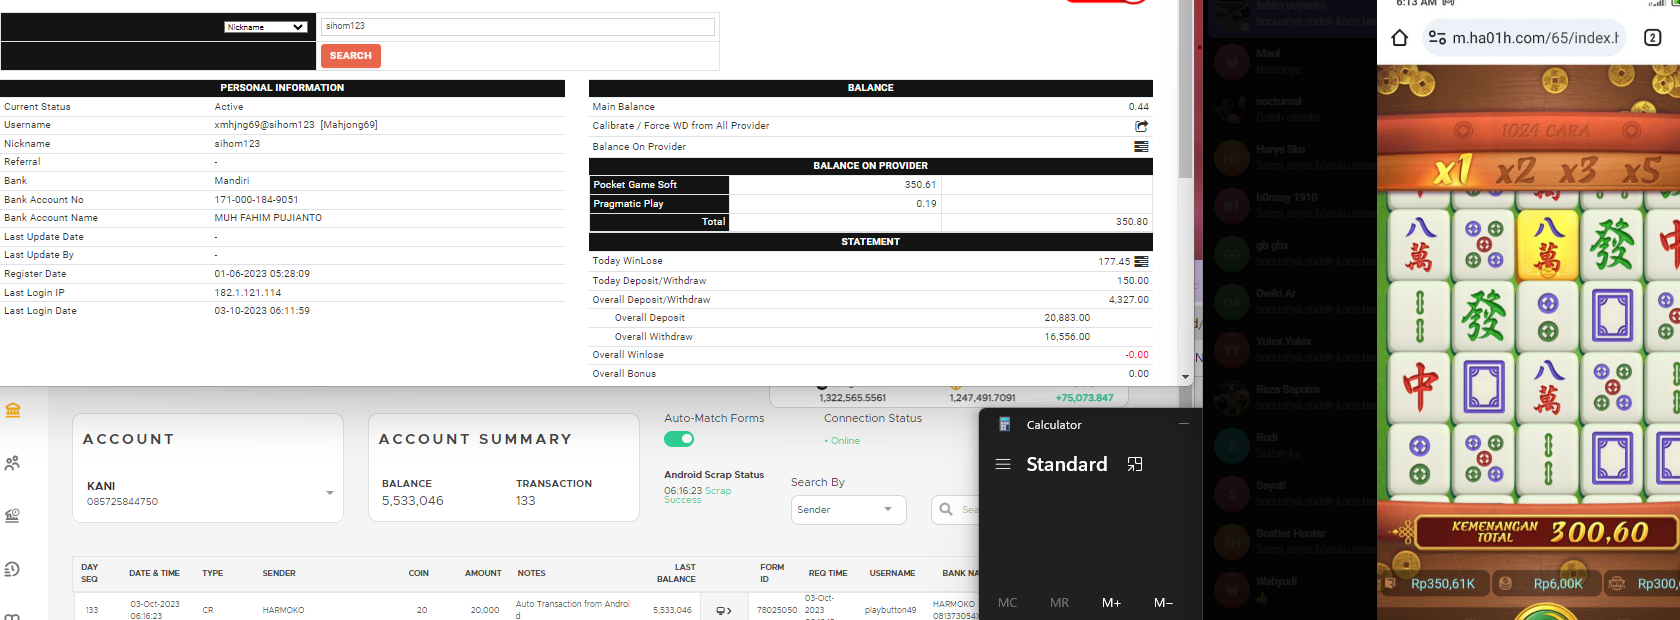Click the sidebar icon just below users
Image resolution: width=1680 pixels, height=620 pixels.
(x=13, y=516)
